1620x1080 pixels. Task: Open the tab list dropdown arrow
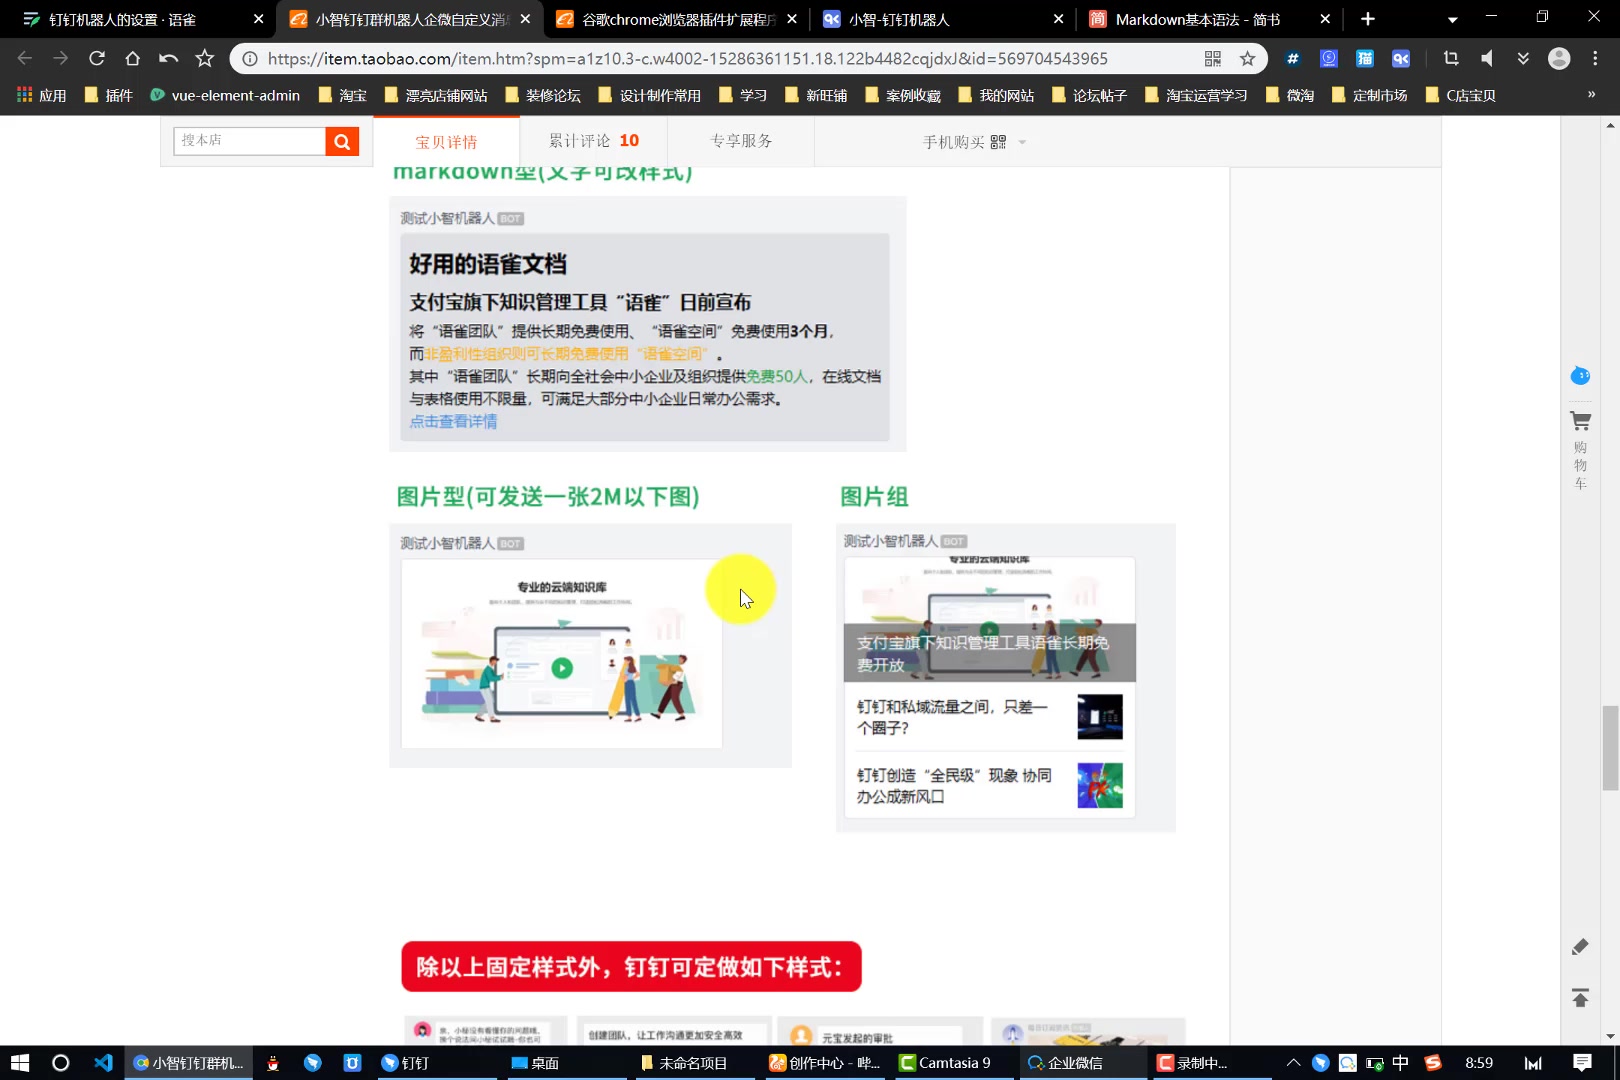pos(1452,19)
